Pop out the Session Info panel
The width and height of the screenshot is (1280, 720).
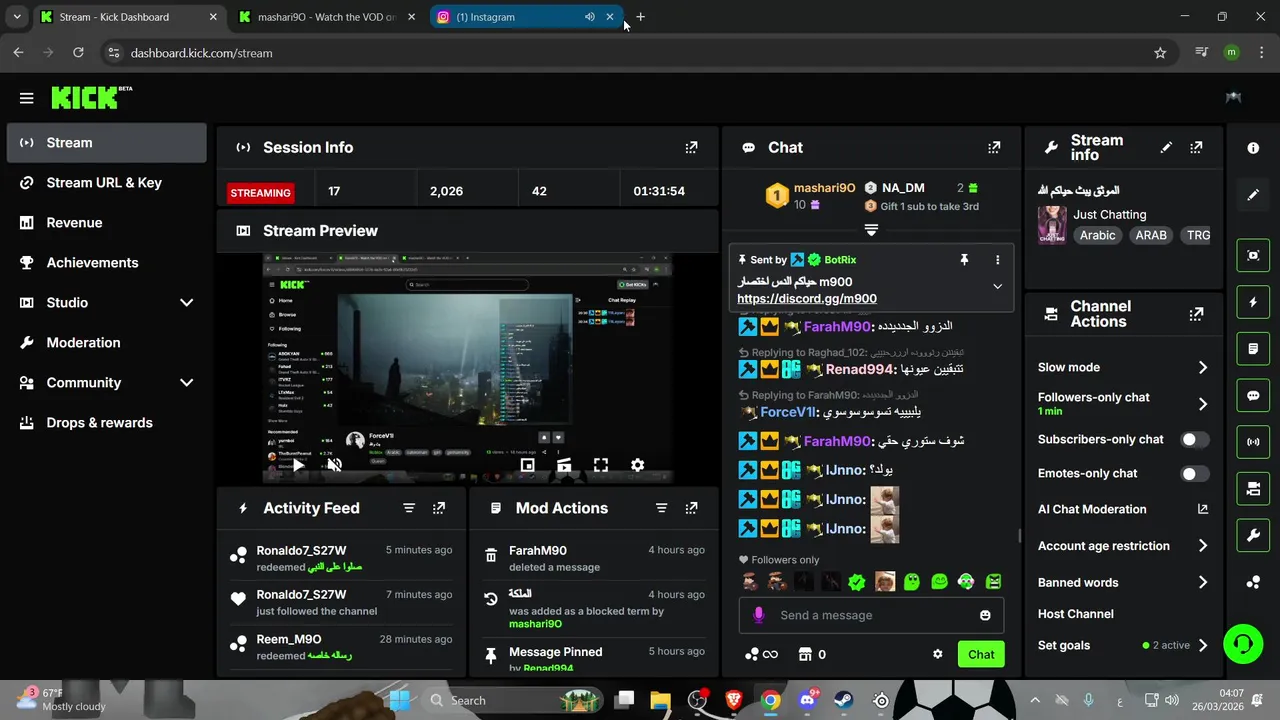pos(691,147)
